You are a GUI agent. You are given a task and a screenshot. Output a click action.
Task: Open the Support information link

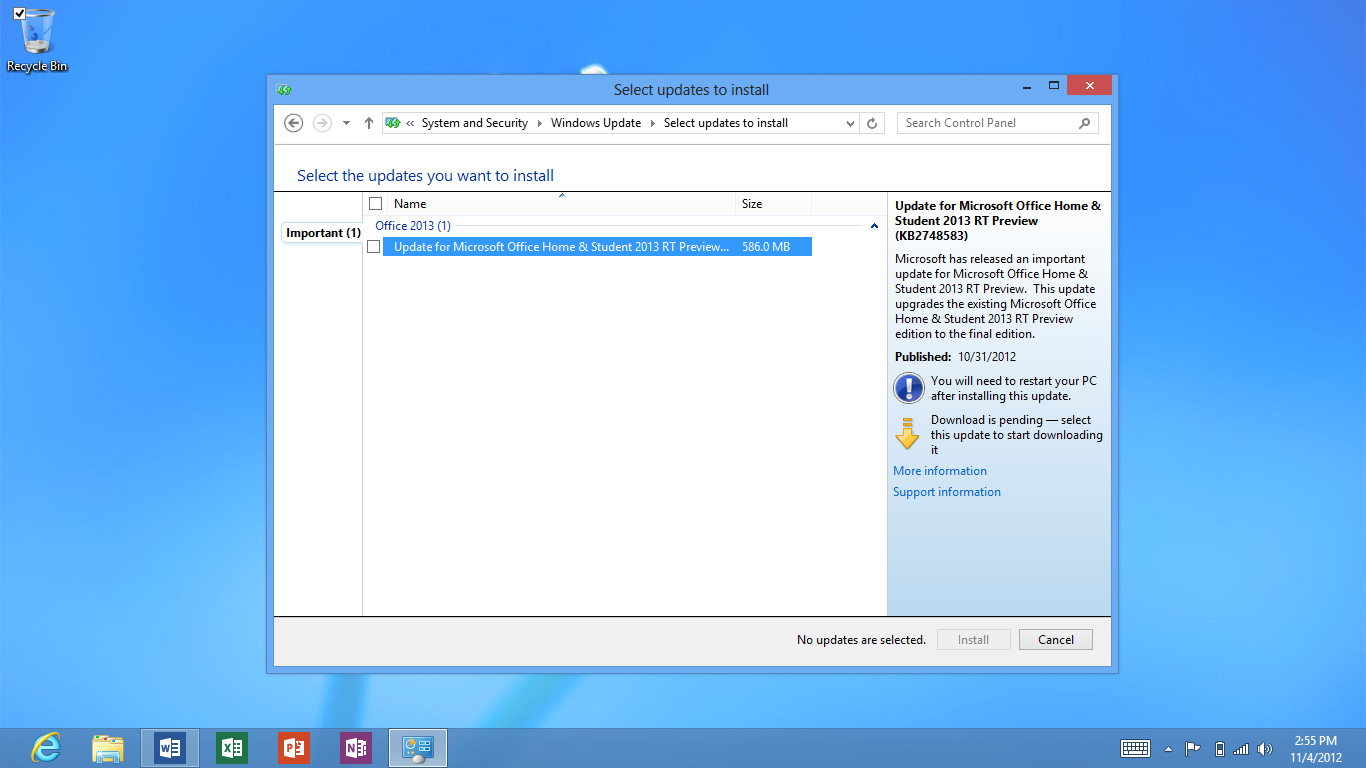point(947,492)
